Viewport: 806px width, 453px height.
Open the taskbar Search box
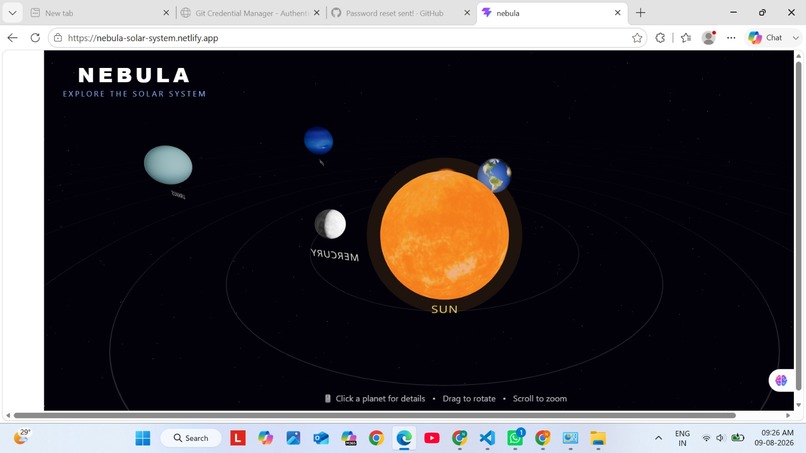191,438
